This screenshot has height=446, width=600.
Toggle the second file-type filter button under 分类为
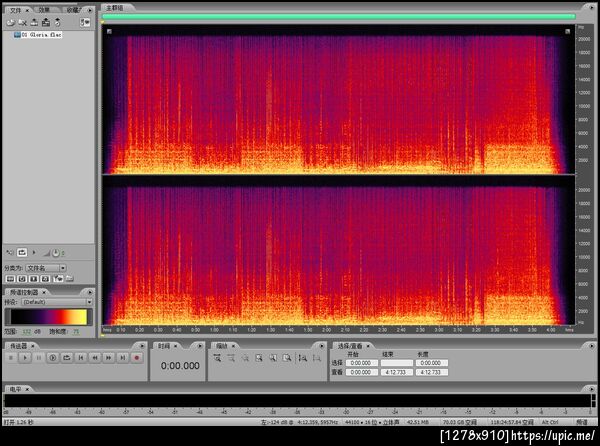22,279
